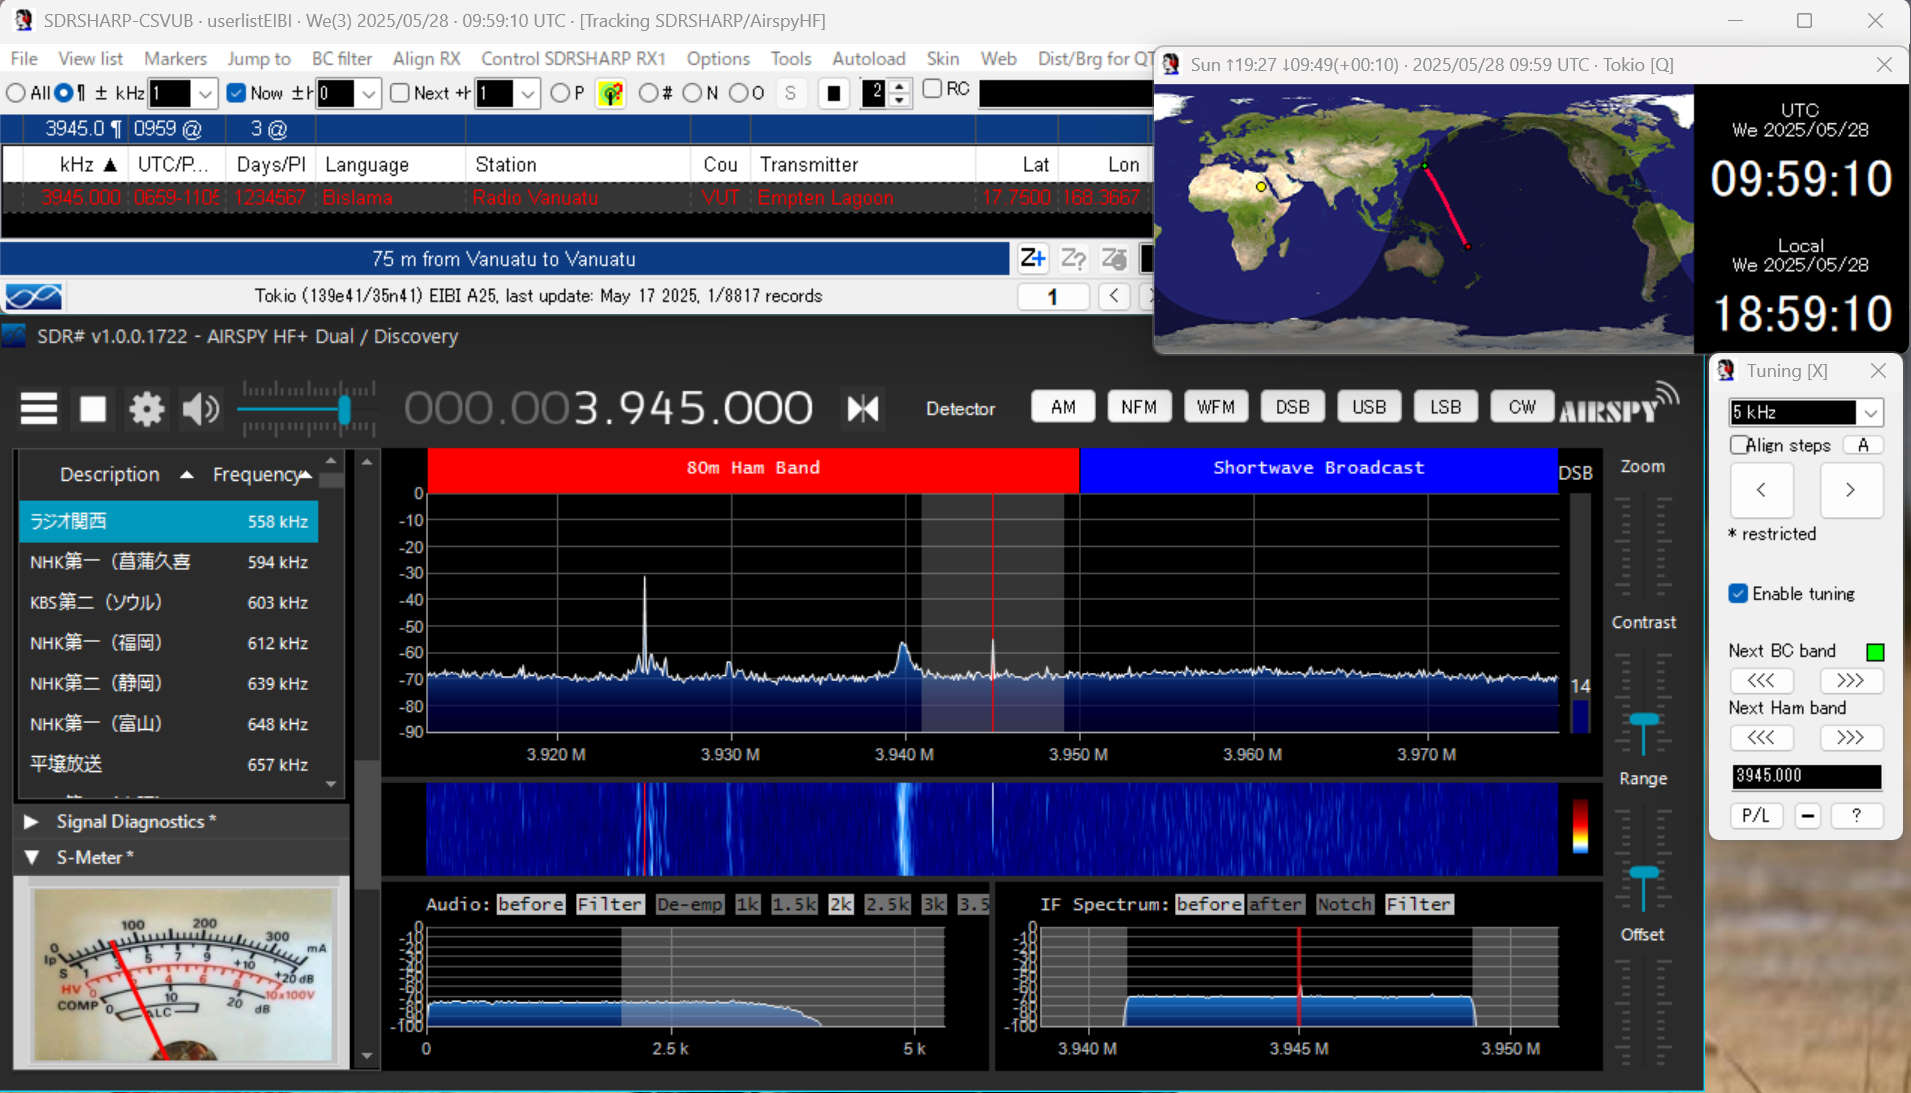Toggle the Now checkbox
The width and height of the screenshot is (1911, 1093).
click(x=236, y=93)
